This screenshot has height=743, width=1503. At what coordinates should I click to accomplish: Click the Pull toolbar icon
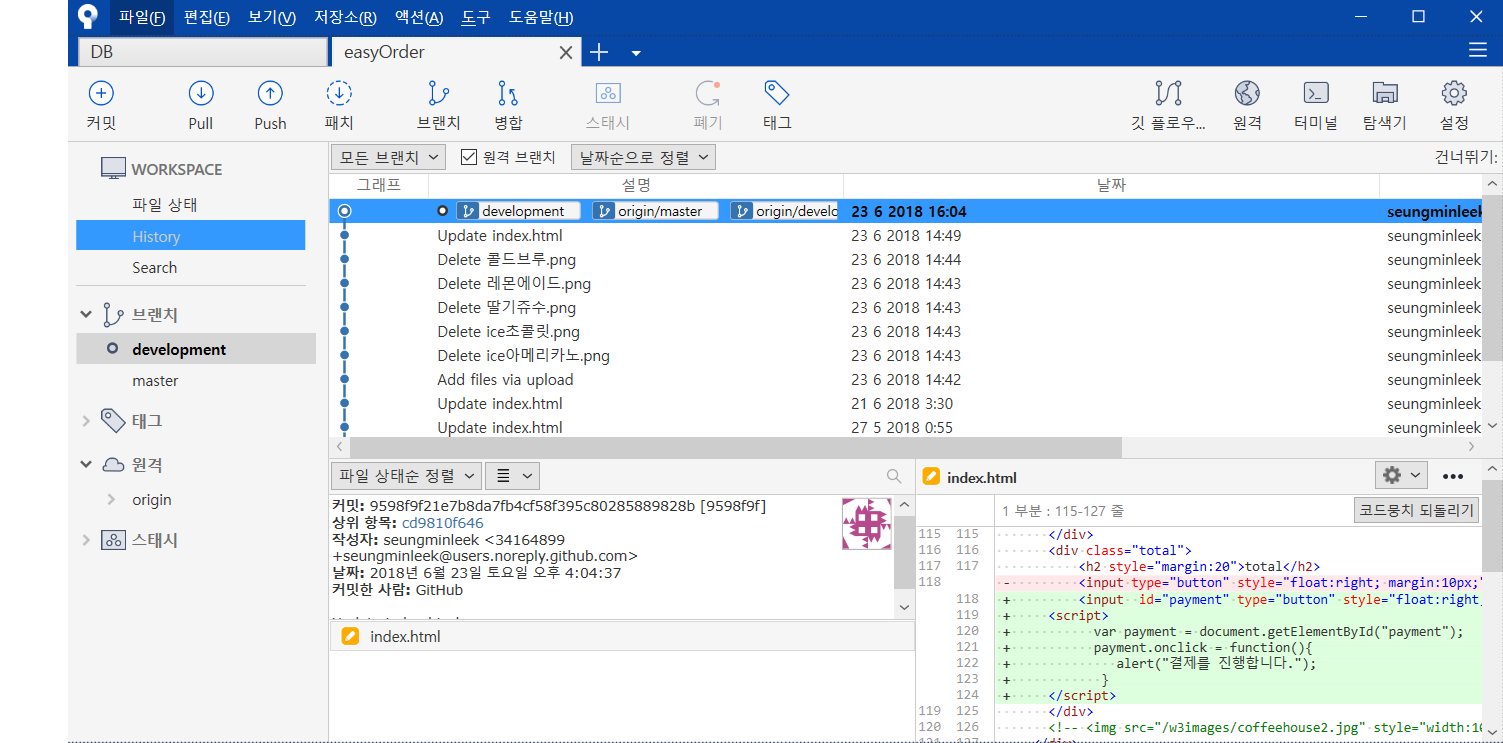tap(201, 94)
